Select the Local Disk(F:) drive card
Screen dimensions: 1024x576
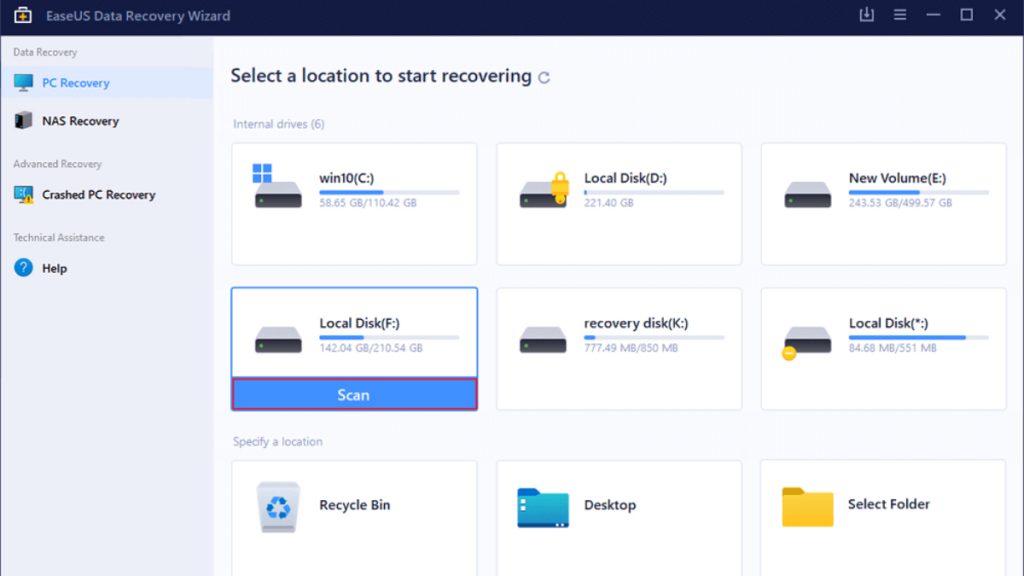[354, 334]
